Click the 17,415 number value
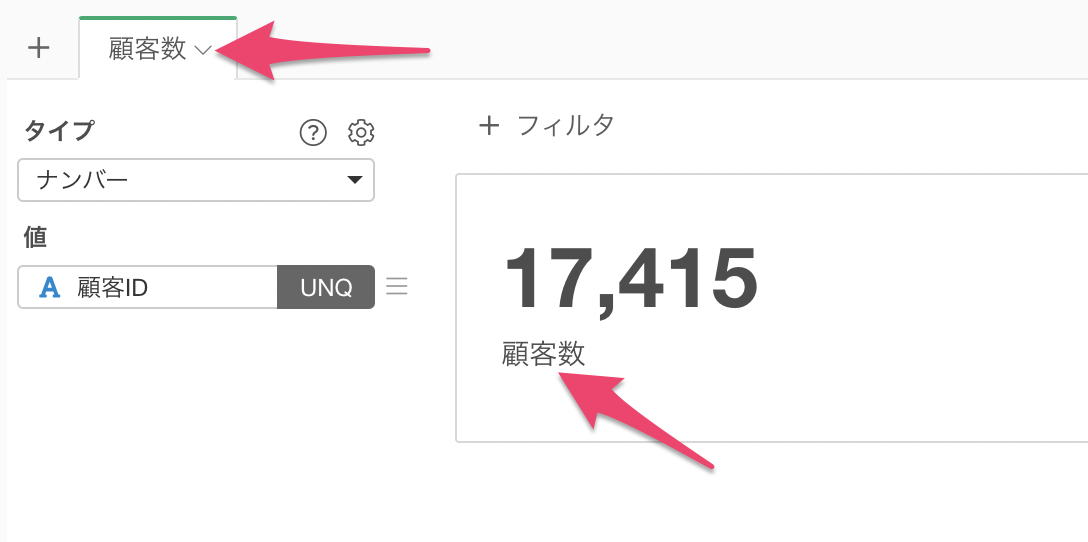Image resolution: width=1088 pixels, height=542 pixels. coord(631,279)
